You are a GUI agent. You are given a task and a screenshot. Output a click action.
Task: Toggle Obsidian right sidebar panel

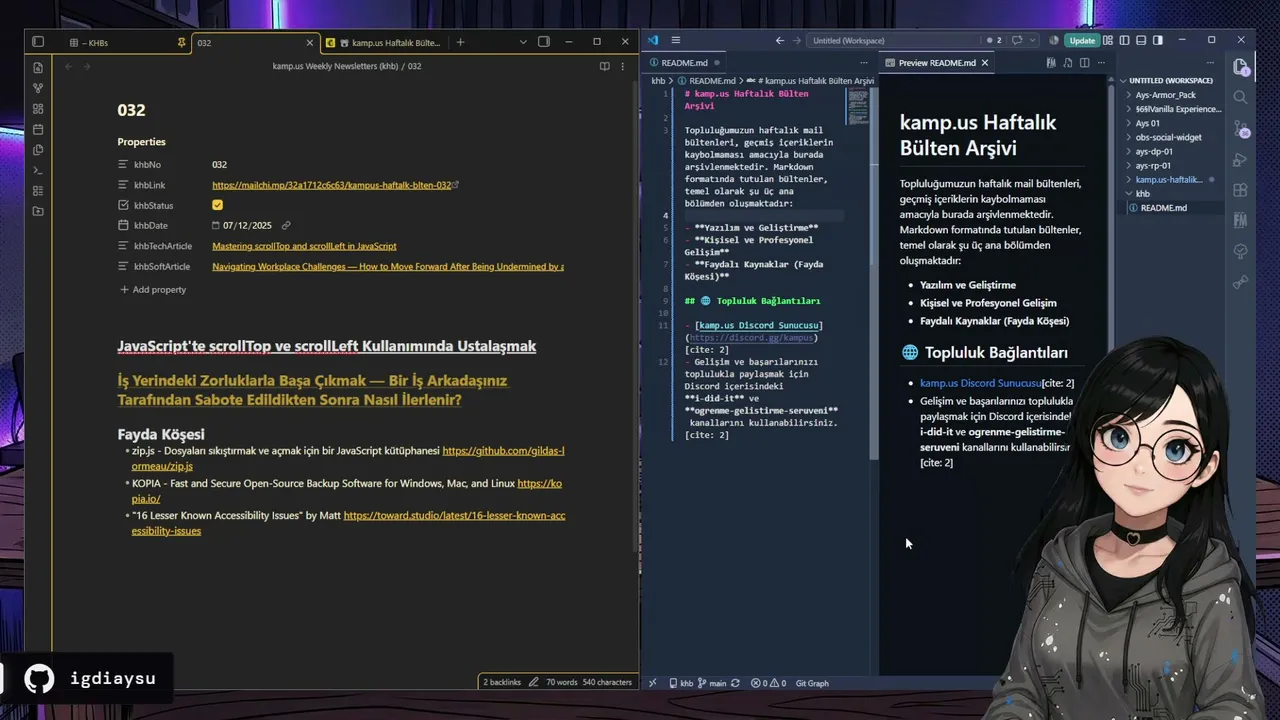click(544, 42)
